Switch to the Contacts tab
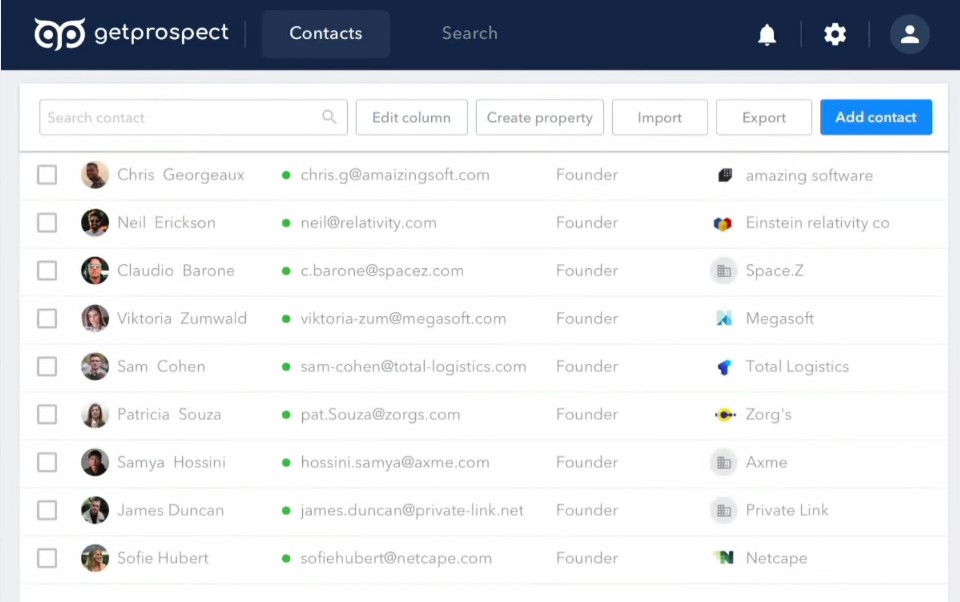The width and height of the screenshot is (960, 602). 325,33
